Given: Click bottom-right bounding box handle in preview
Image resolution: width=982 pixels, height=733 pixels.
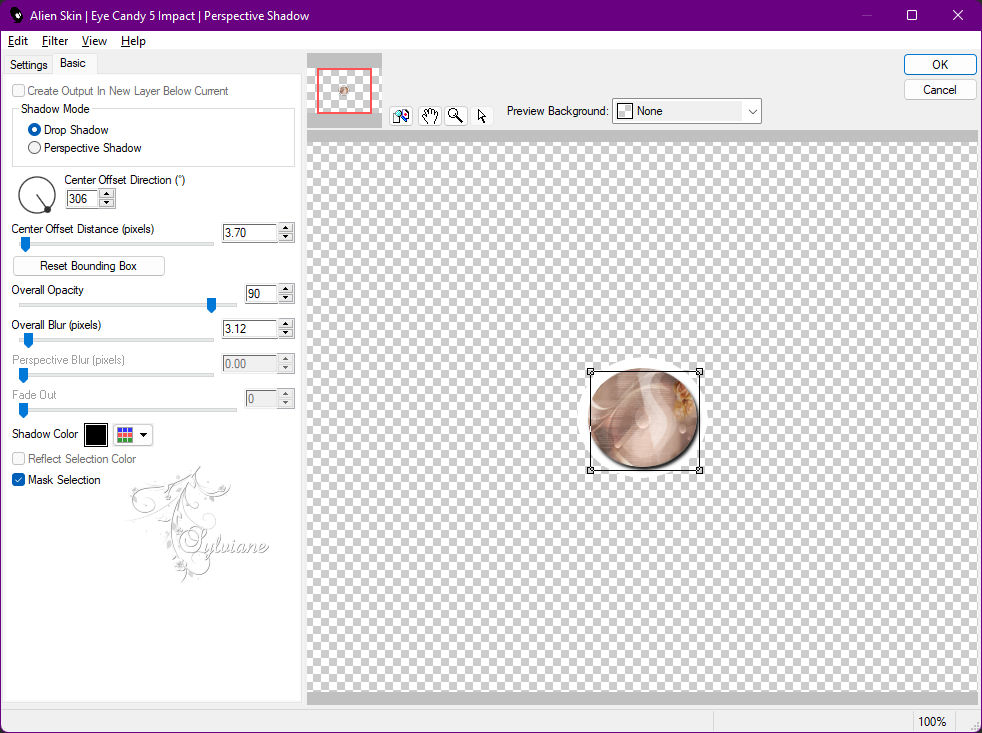Looking at the screenshot, I should click(x=700, y=470).
